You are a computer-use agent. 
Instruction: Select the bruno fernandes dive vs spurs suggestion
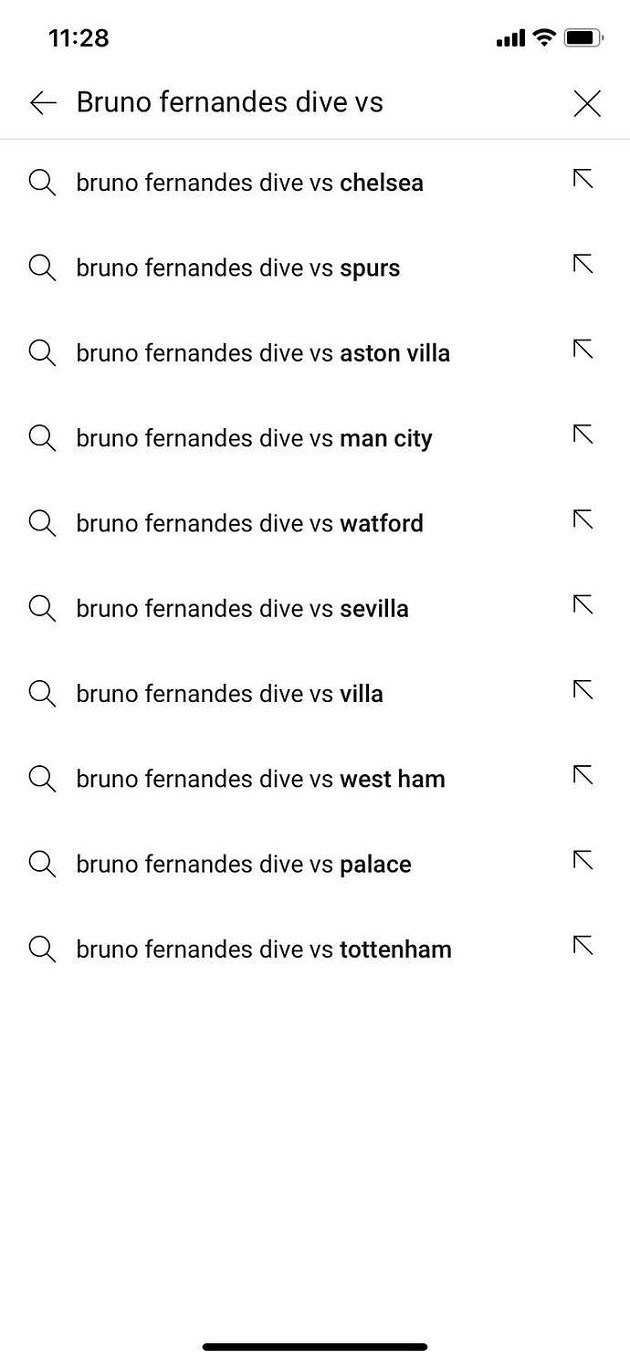pyautogui.click(x=238, y=268)
